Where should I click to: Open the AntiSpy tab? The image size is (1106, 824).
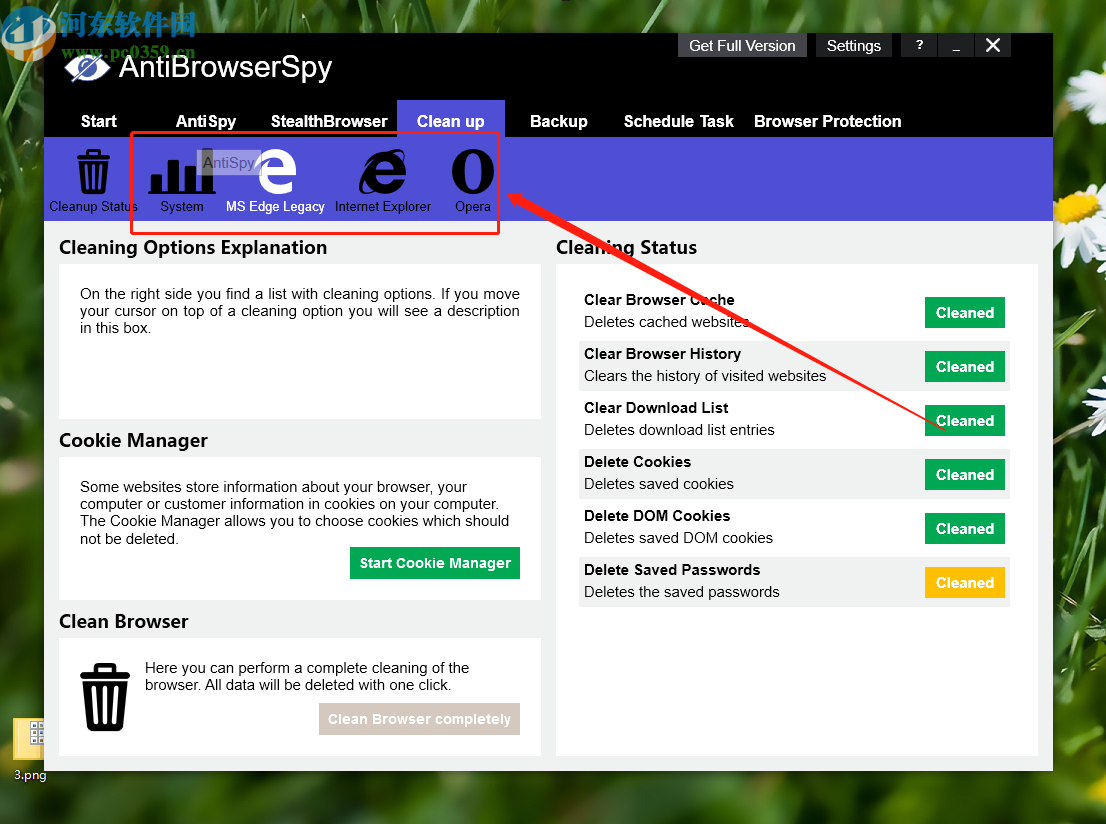(205, 121)
